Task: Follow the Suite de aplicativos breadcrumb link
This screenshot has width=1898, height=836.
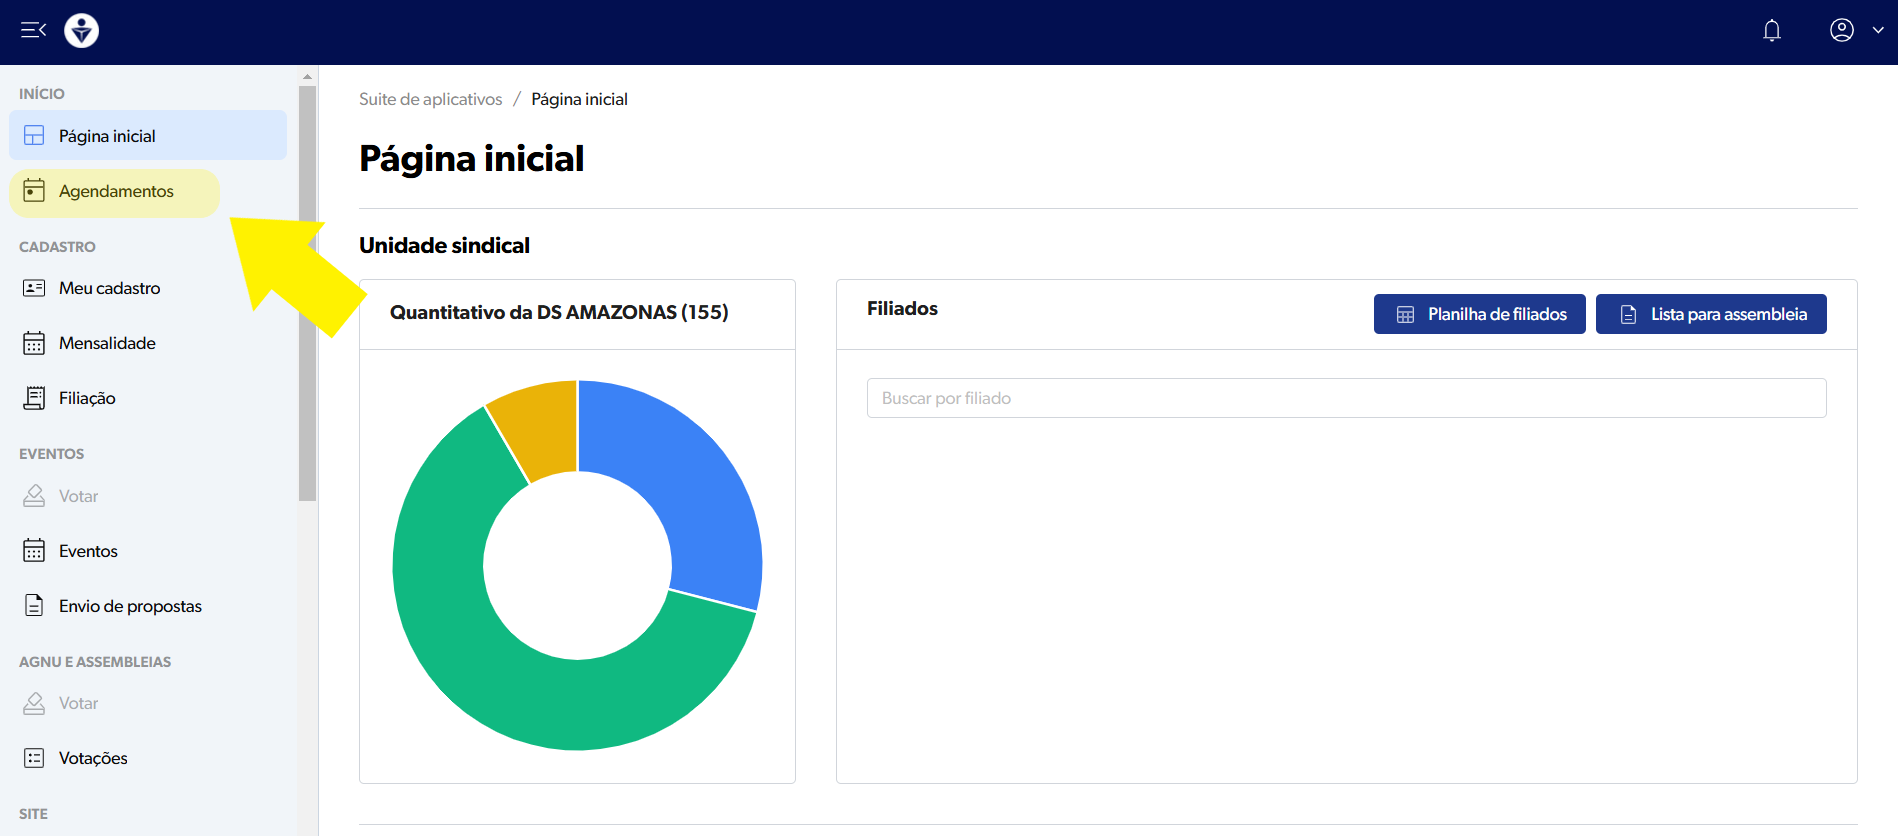Action: click(430, 99)
